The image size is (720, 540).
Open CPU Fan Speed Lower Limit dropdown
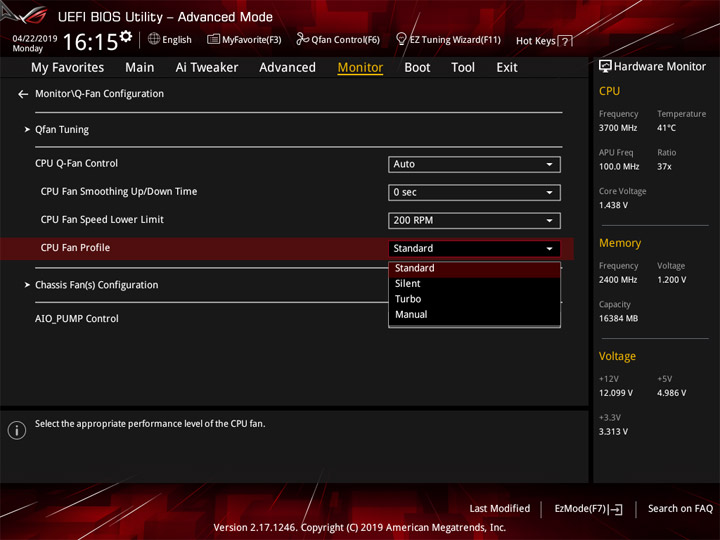(474, 220)
